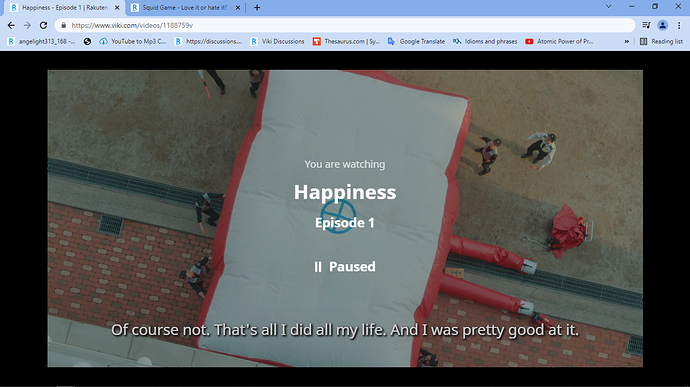The image size is (690, 387).
Task: Open the tab search dropdown arrow
Action: [x=608, y=7]
